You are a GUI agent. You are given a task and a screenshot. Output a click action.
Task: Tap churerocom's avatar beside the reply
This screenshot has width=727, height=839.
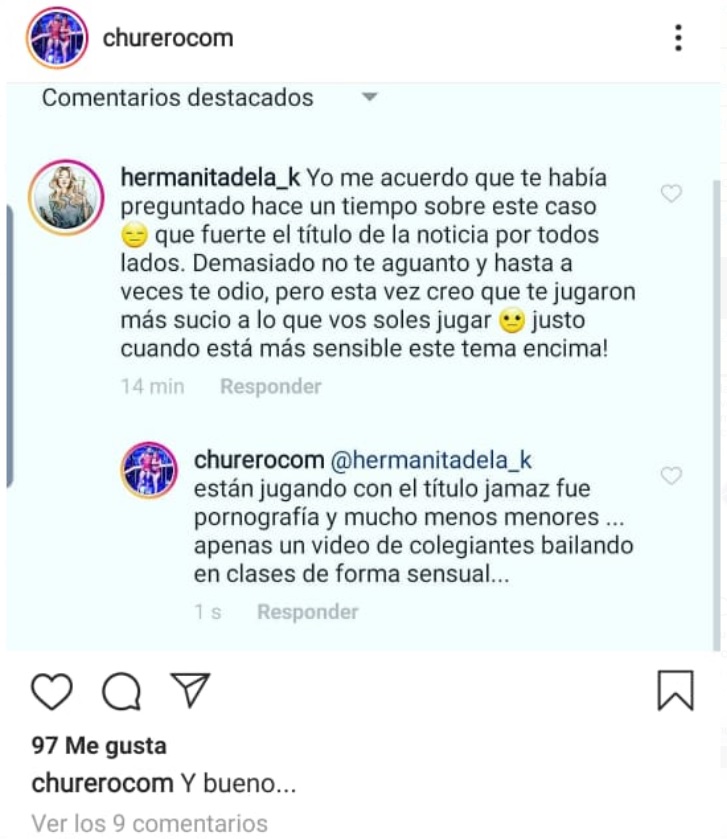click(x=149, y=469)
